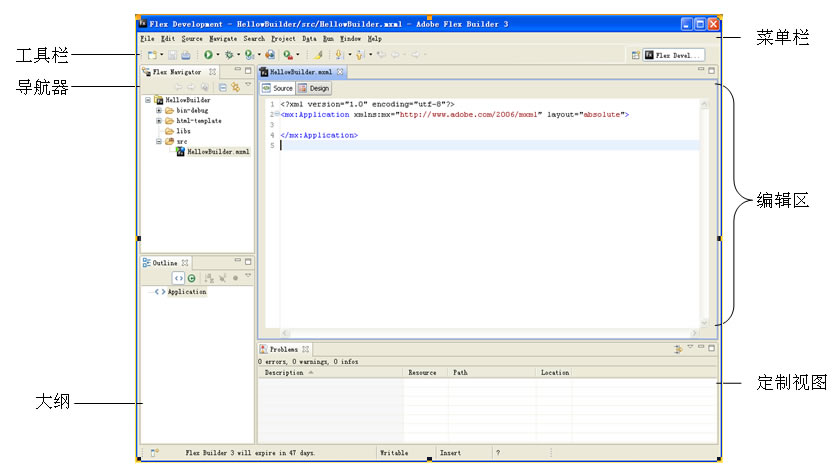Screen dimensions: 833x474
Task: Open the Outline view menu triangle
Action: pos(248,275)
